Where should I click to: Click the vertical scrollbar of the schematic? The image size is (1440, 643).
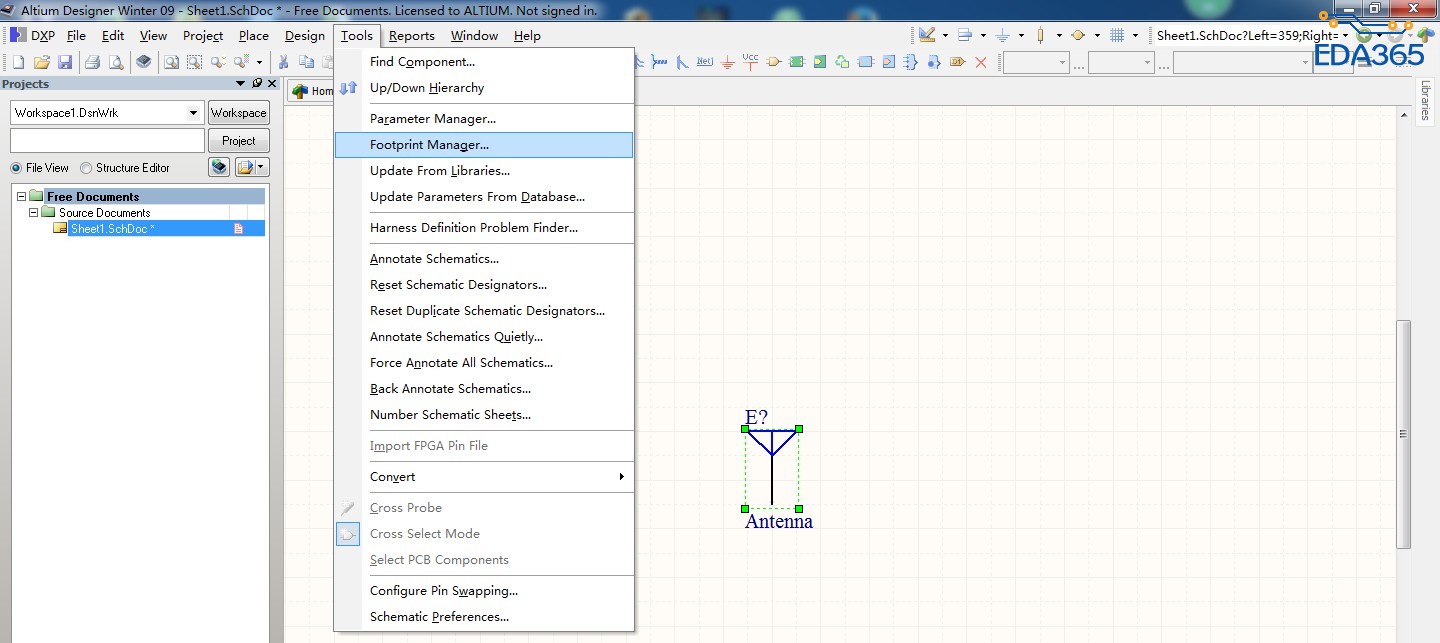point(1403,434)
